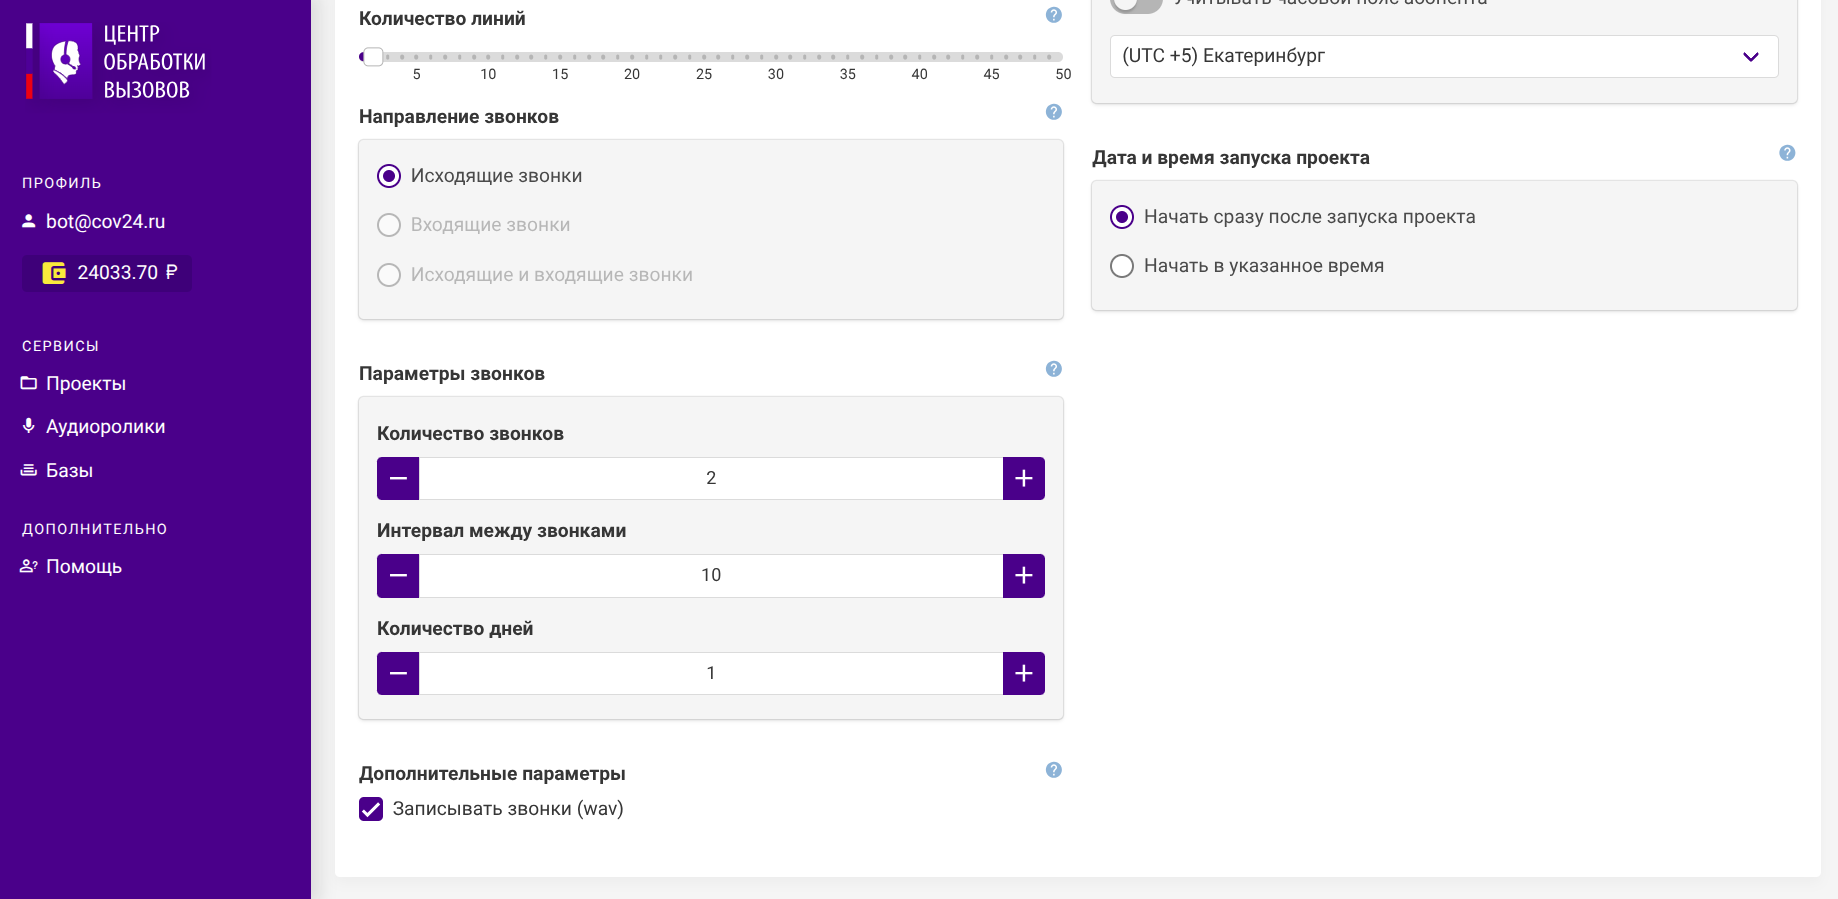The height and width of the screenshot is (899, 1838).
Task: Click the folder icon next to Проекты
Action: [x=29, y=383]
